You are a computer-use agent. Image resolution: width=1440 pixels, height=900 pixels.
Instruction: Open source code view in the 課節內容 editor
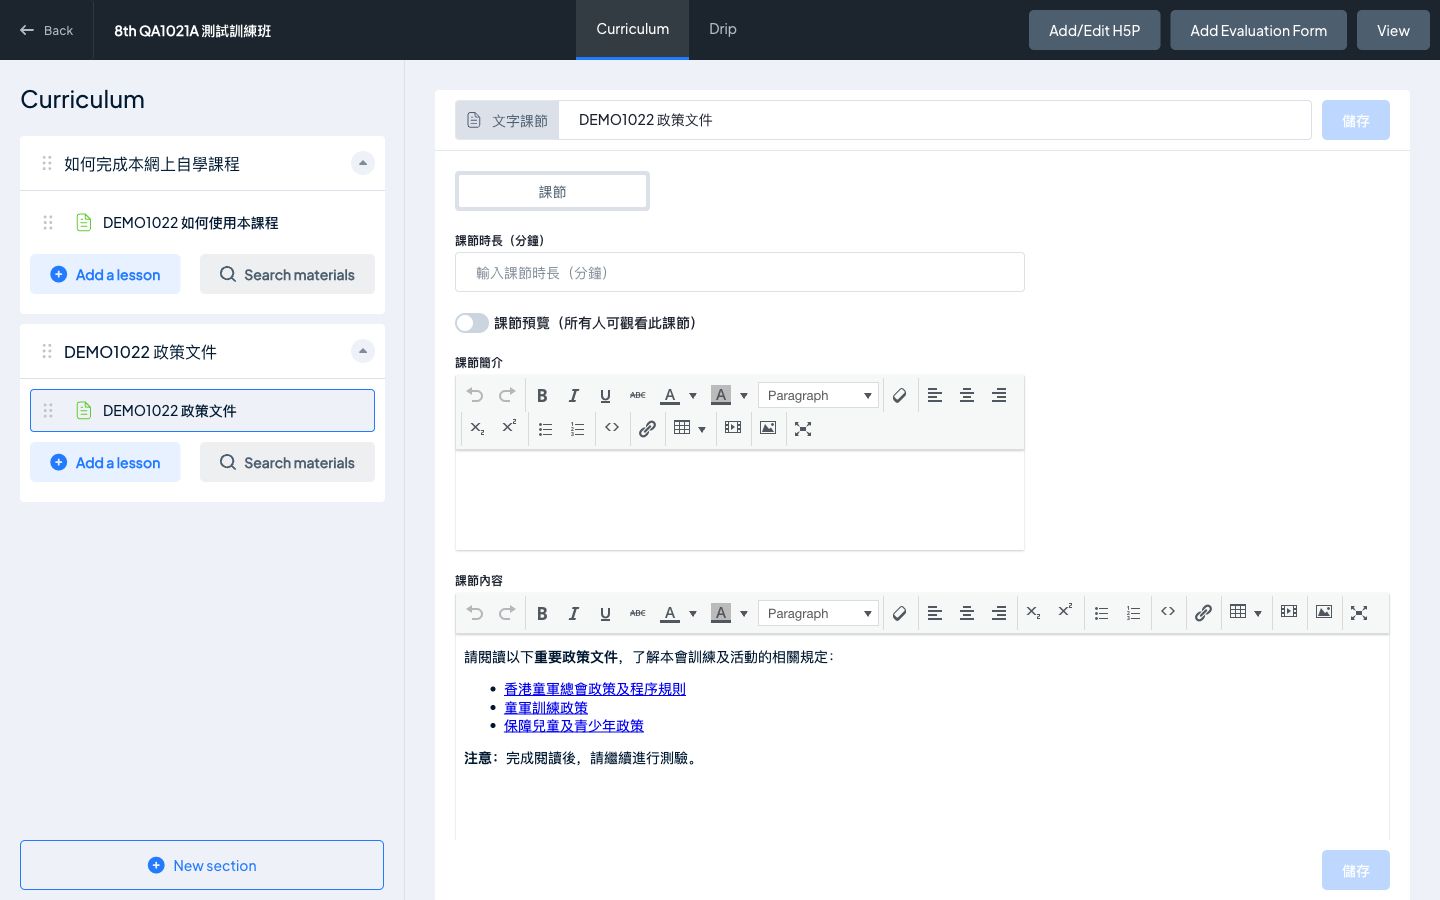[x=1168, y=612]
